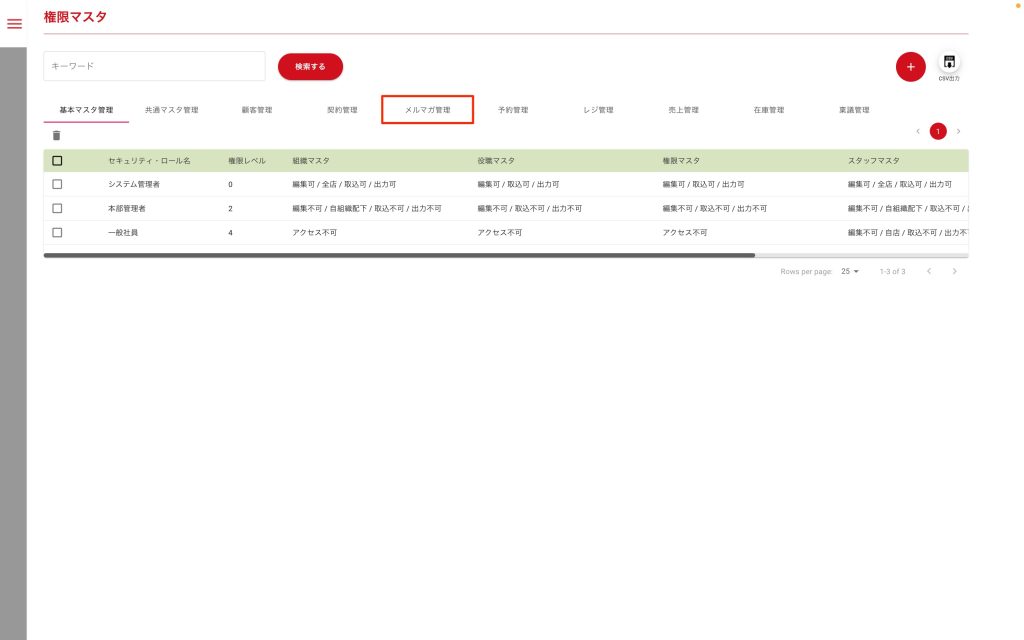
Task: Export data with CSV出力 icon
Action: [949, 64]
